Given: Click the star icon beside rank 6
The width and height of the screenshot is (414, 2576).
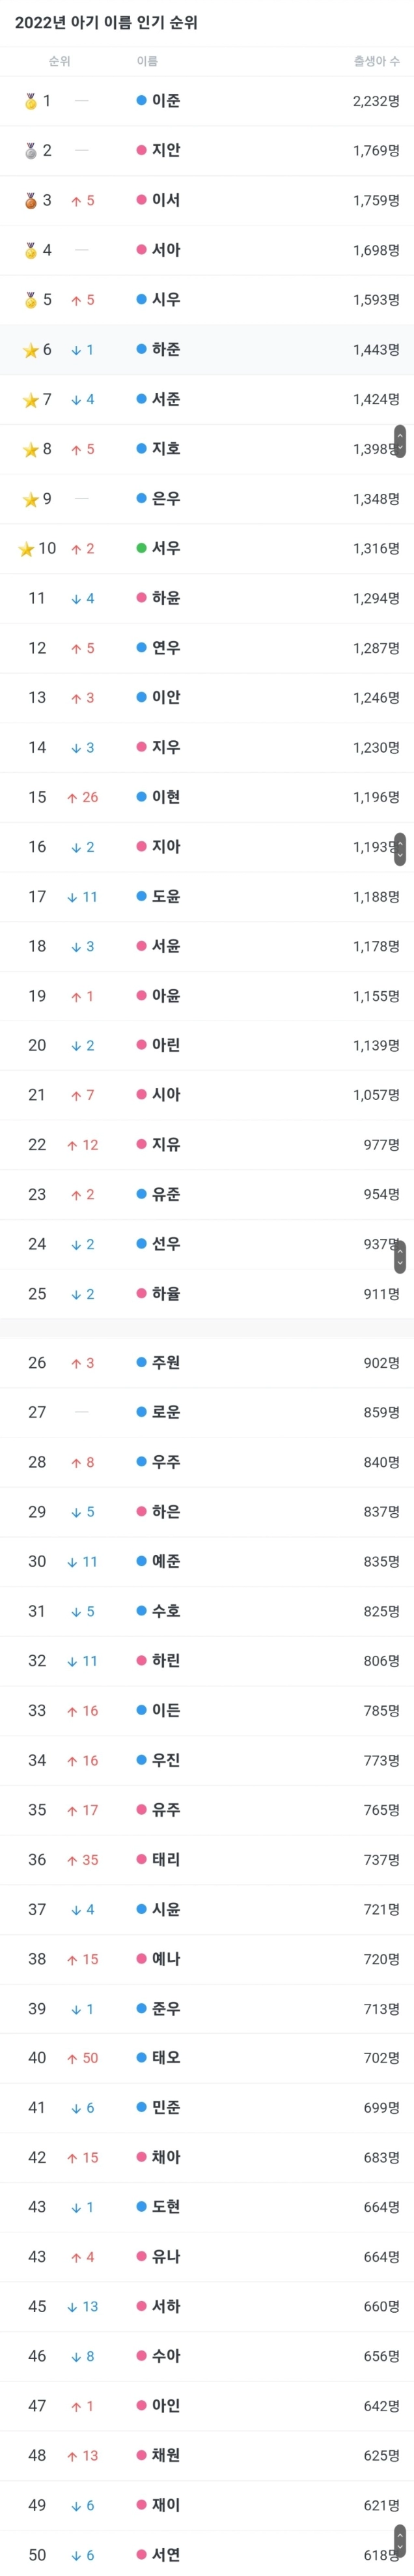Looking at the screenshot, I should pyautogui.click(x=30, y=350).
